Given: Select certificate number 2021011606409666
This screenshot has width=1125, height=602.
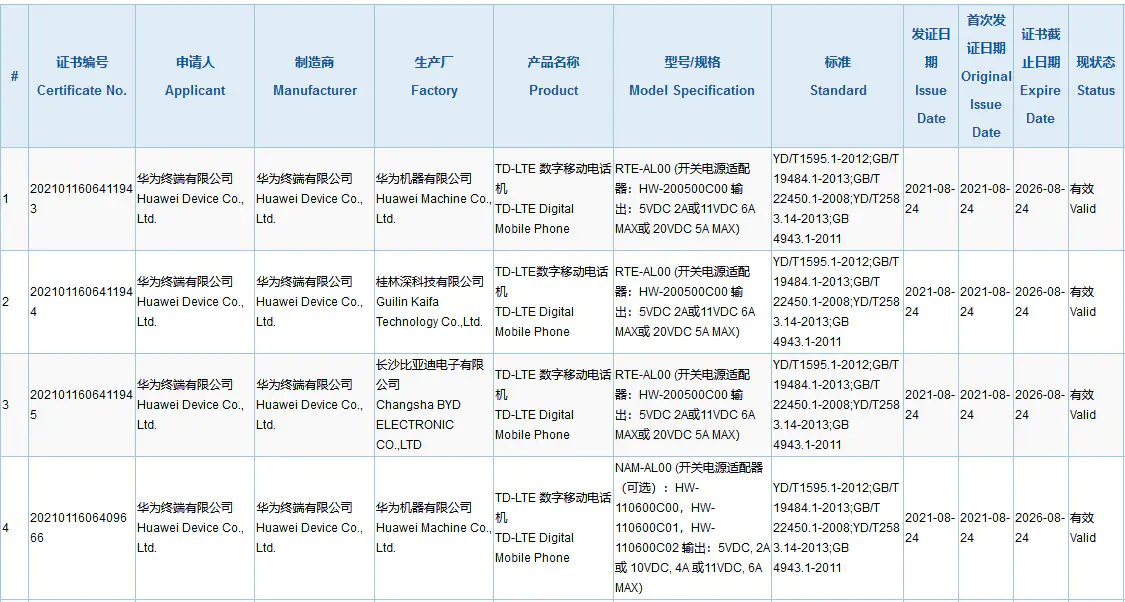Looking at the screenshot, I should (x=82, y=527).
